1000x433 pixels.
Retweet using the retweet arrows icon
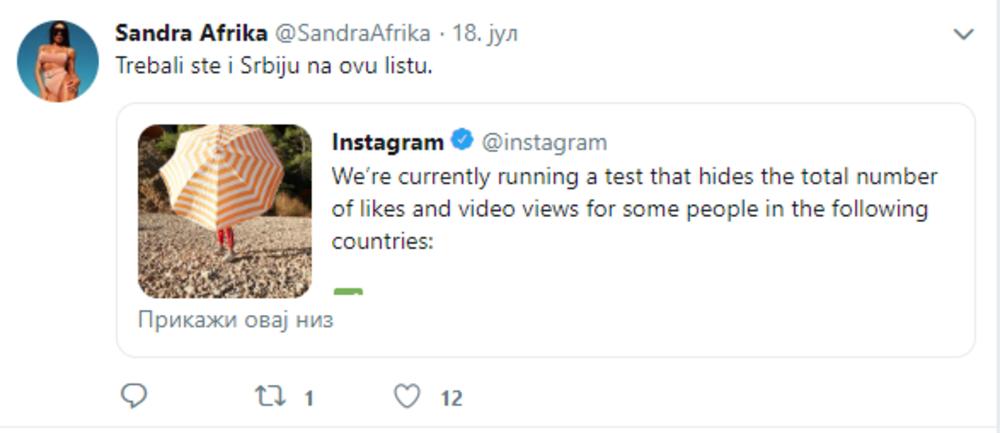[x=270, y=397]
